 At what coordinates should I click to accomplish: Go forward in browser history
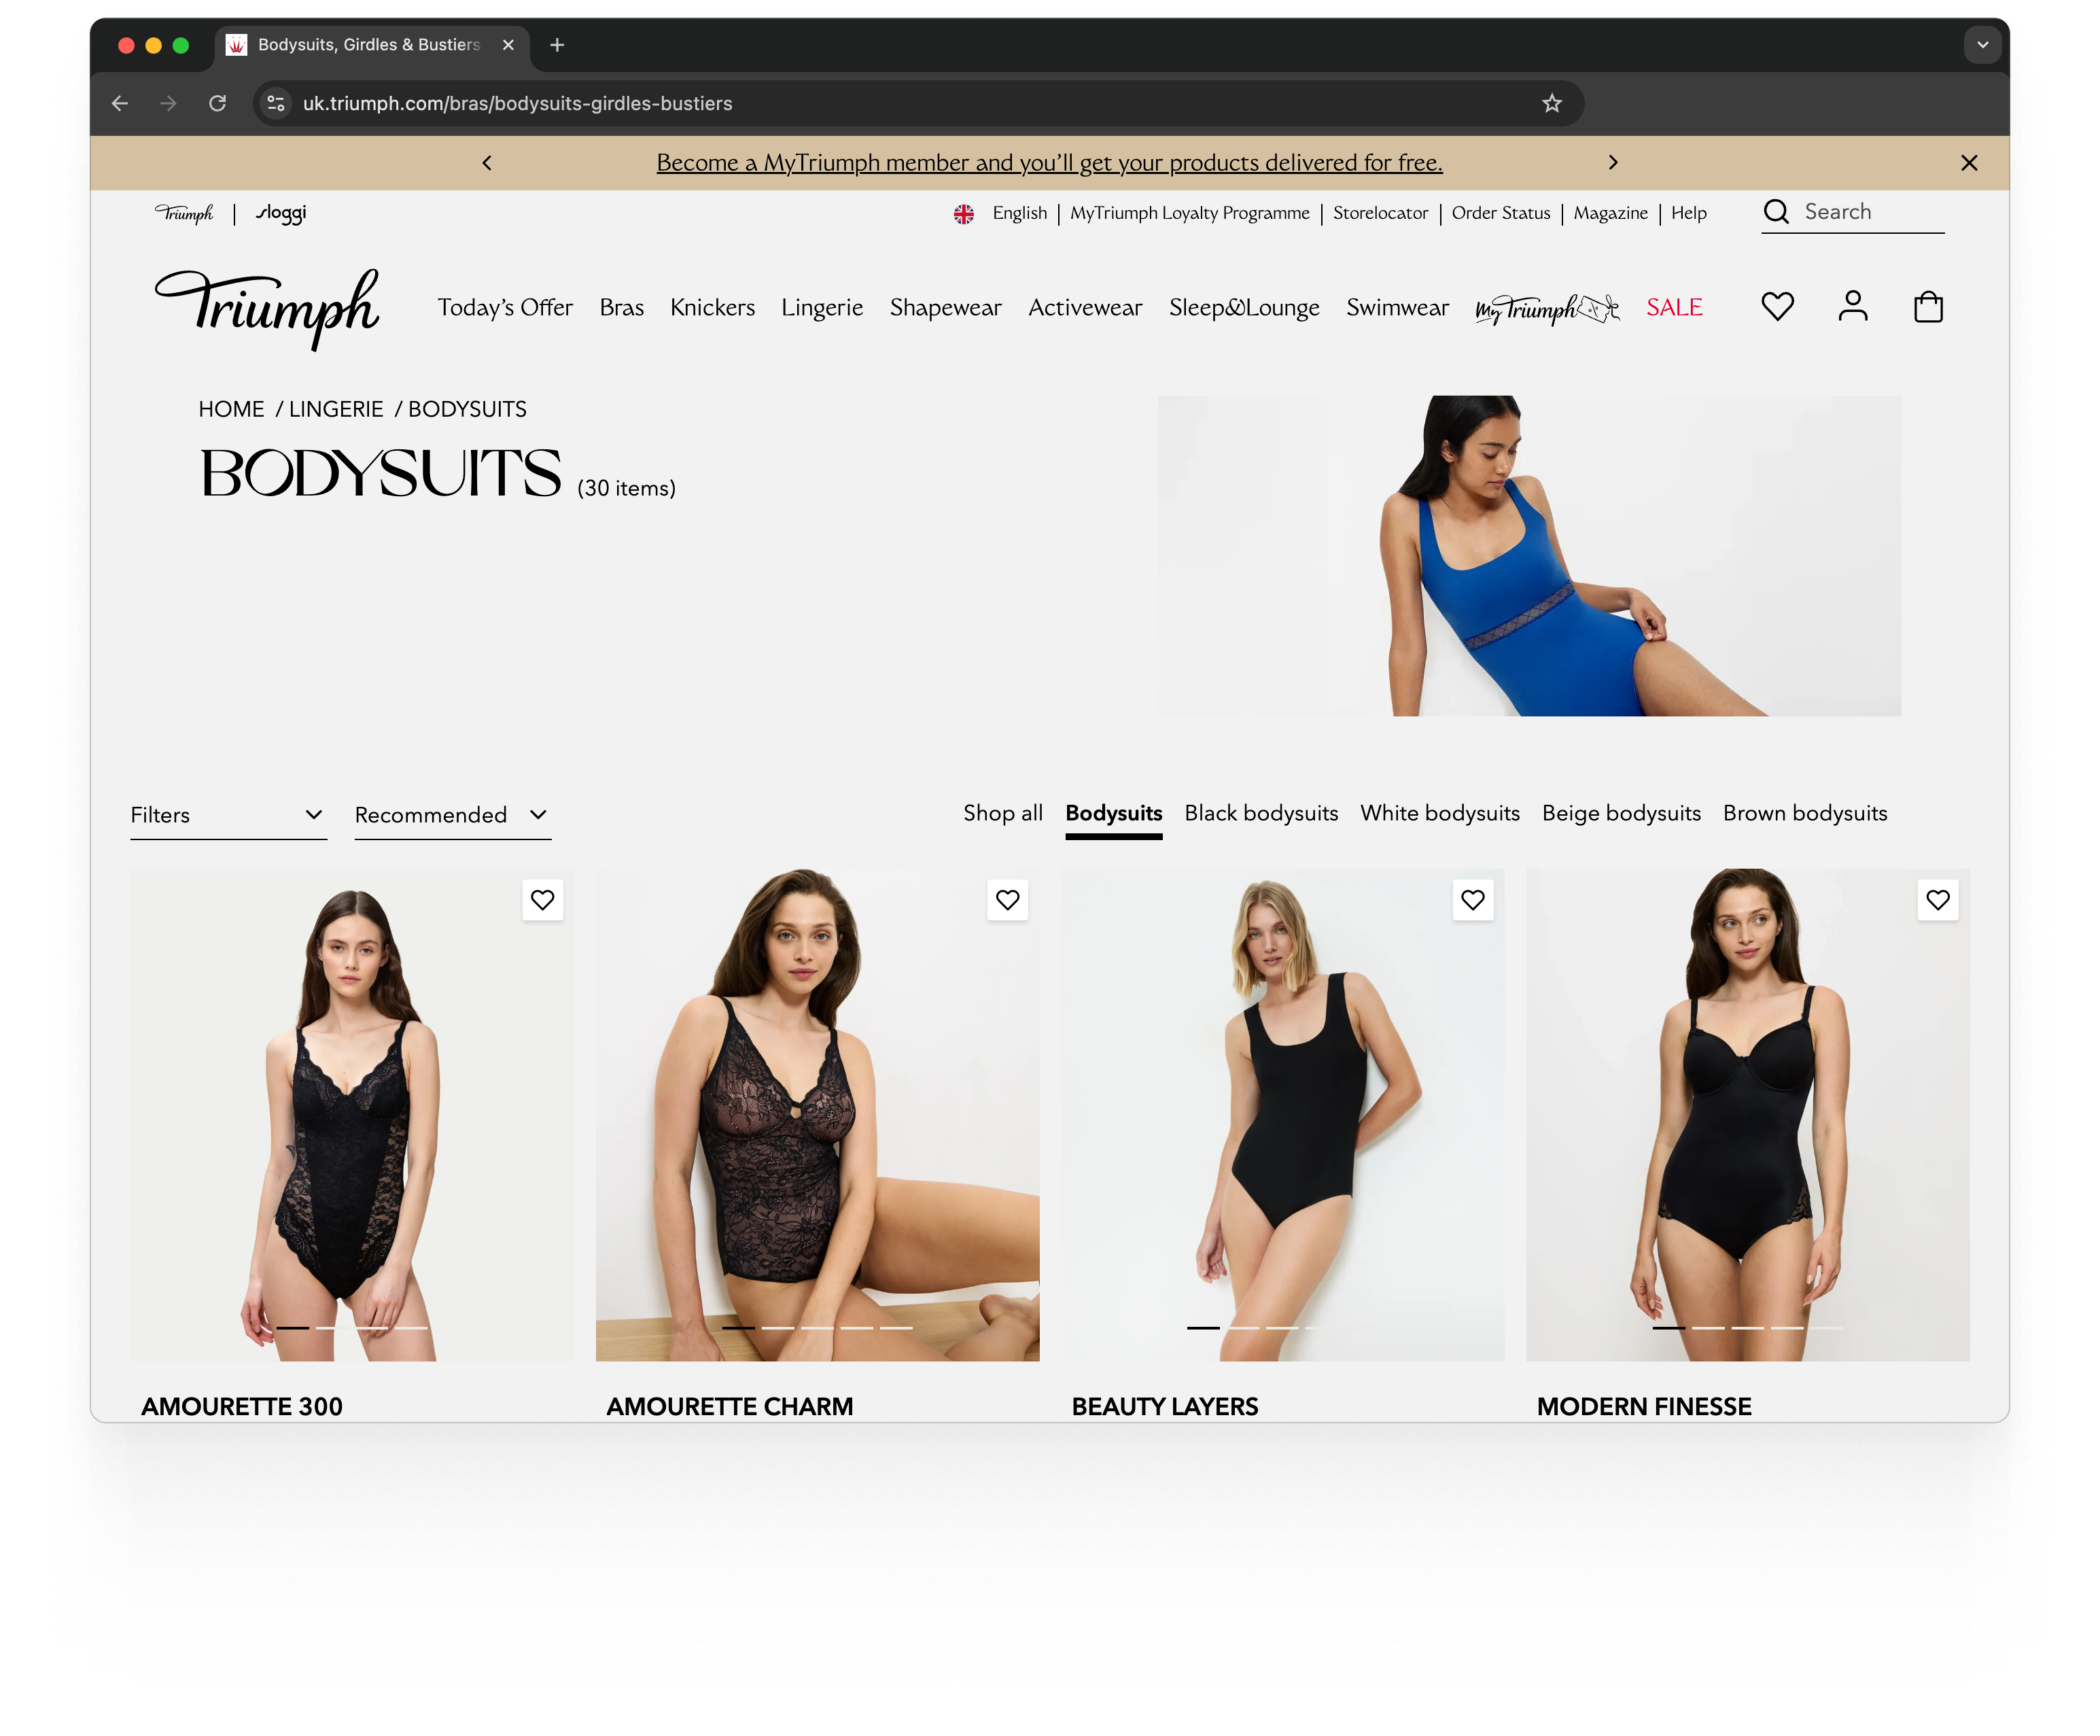coord(168,103)
